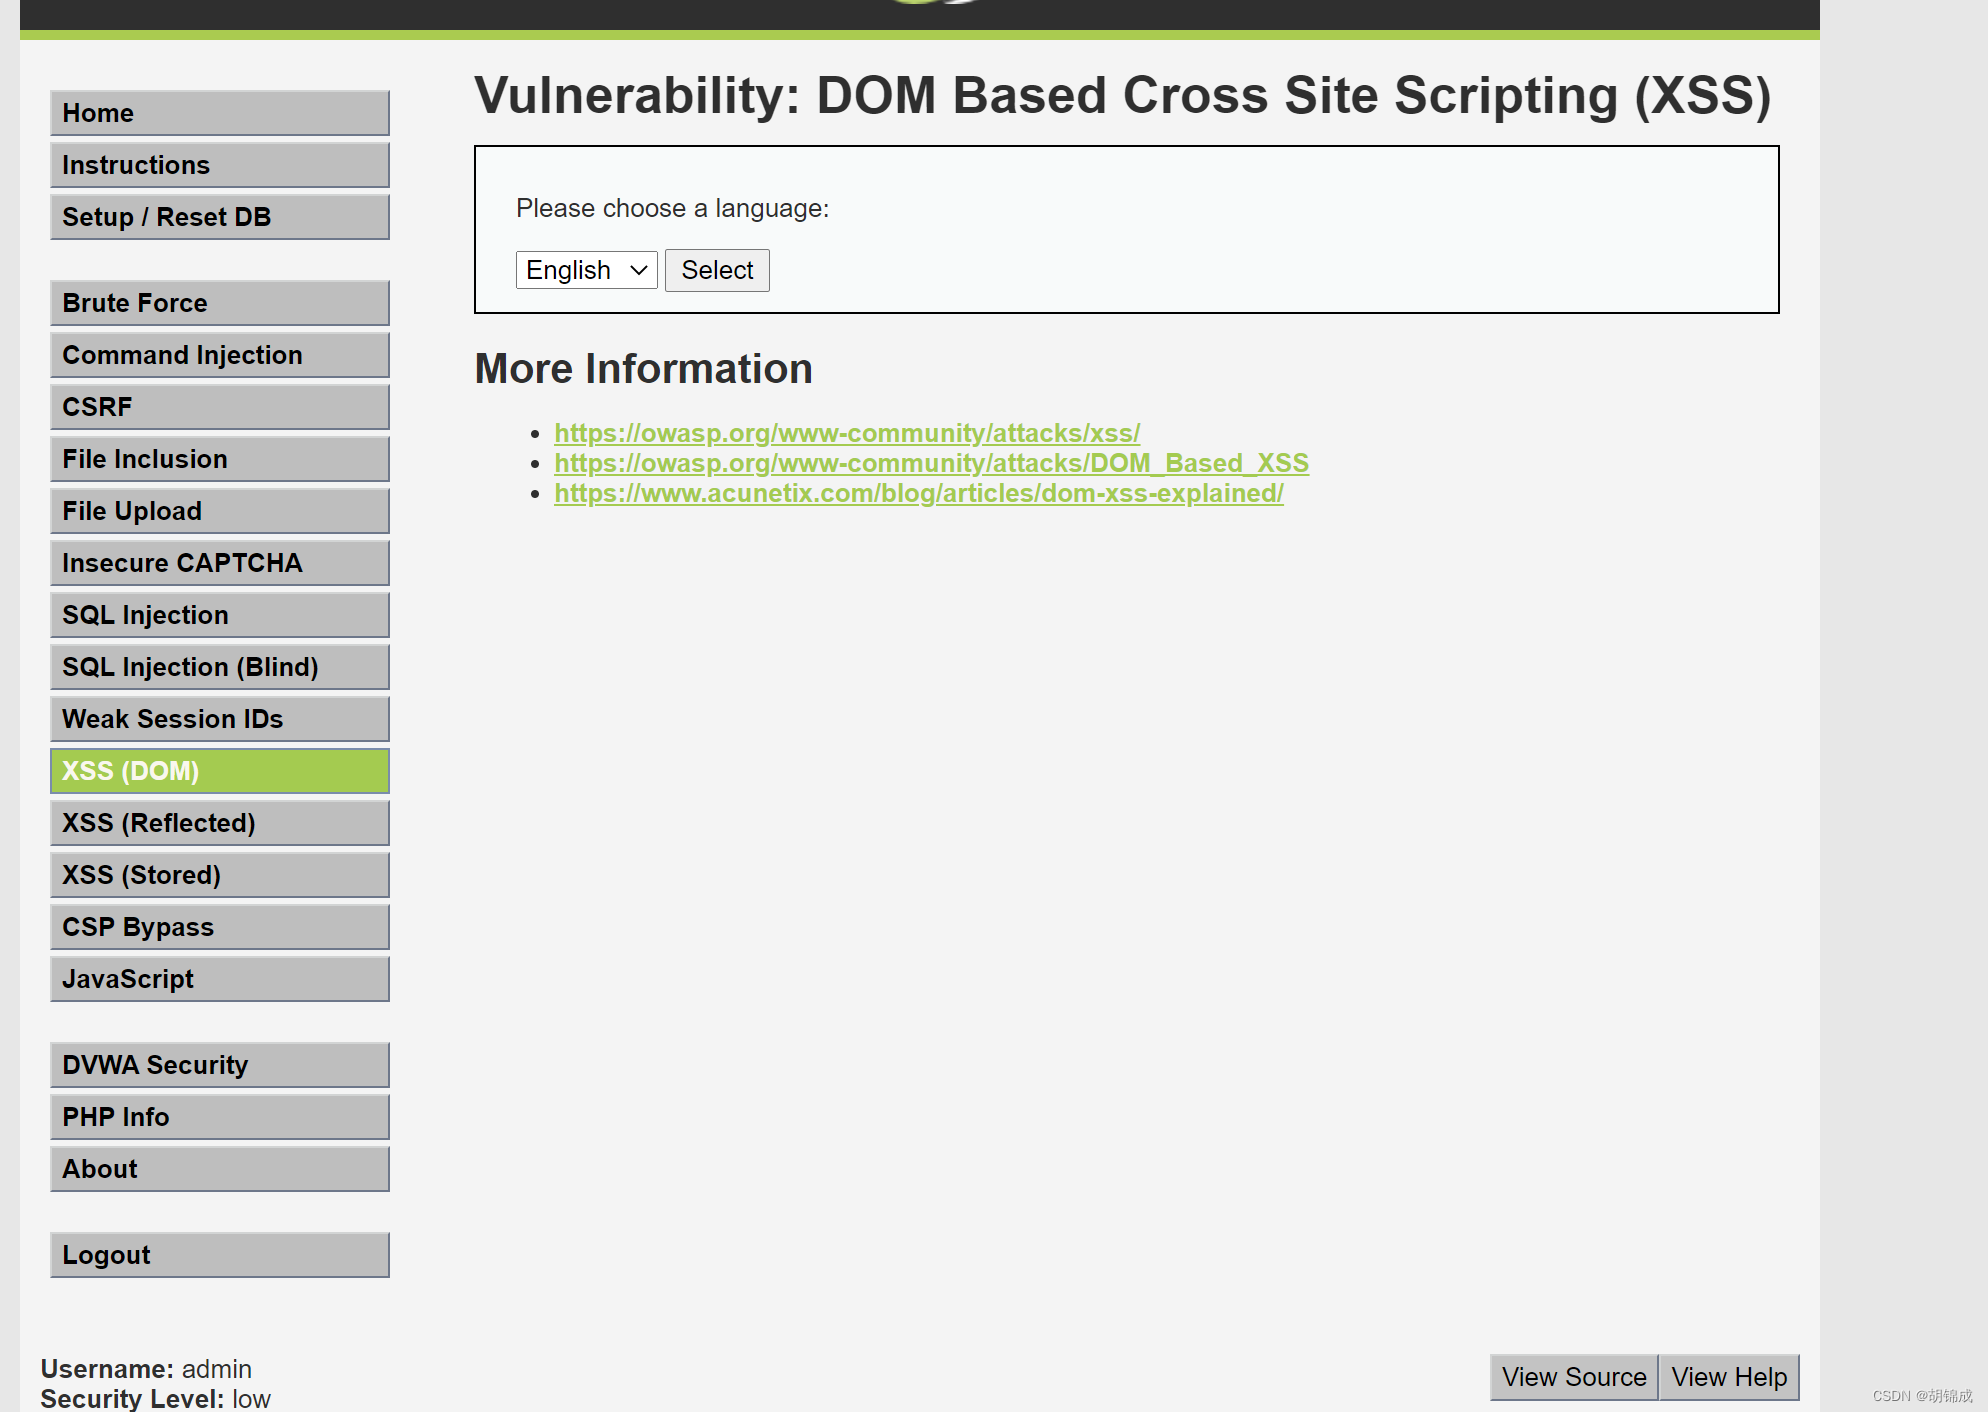Open the Home menu item
This screenshot has height=1412, width=1988.
(220, 113)
